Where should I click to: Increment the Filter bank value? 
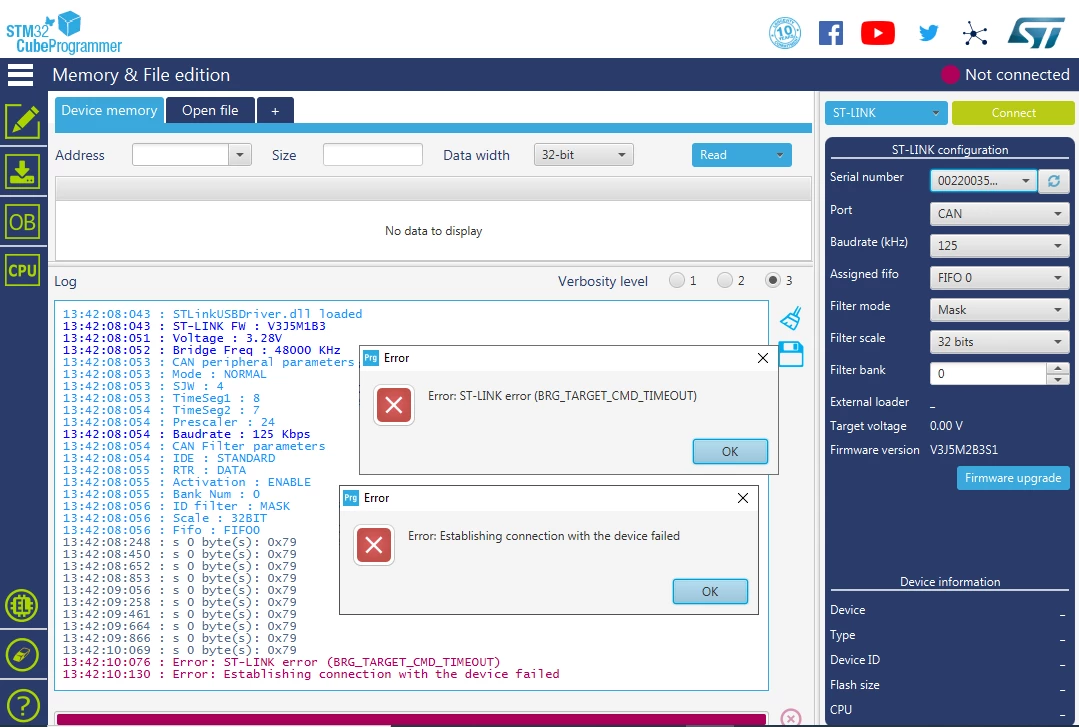click(1058, 368)
